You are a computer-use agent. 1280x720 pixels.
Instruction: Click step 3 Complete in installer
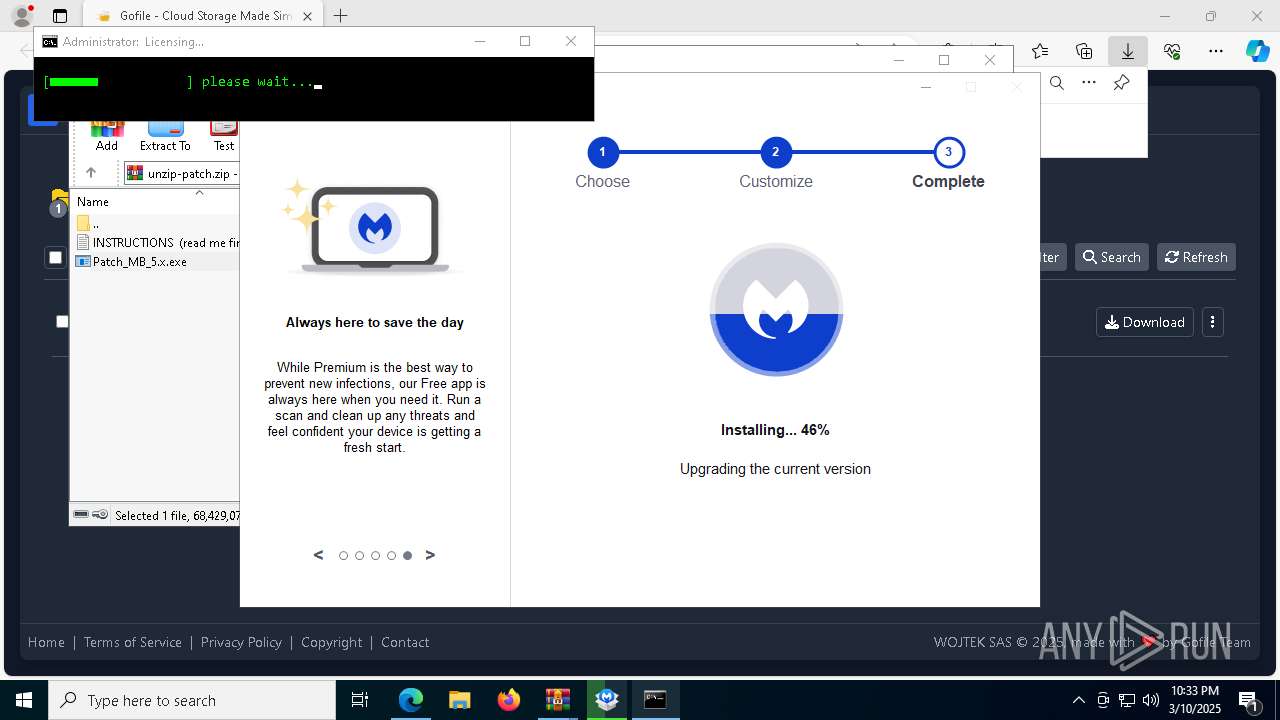pos(948,165)
